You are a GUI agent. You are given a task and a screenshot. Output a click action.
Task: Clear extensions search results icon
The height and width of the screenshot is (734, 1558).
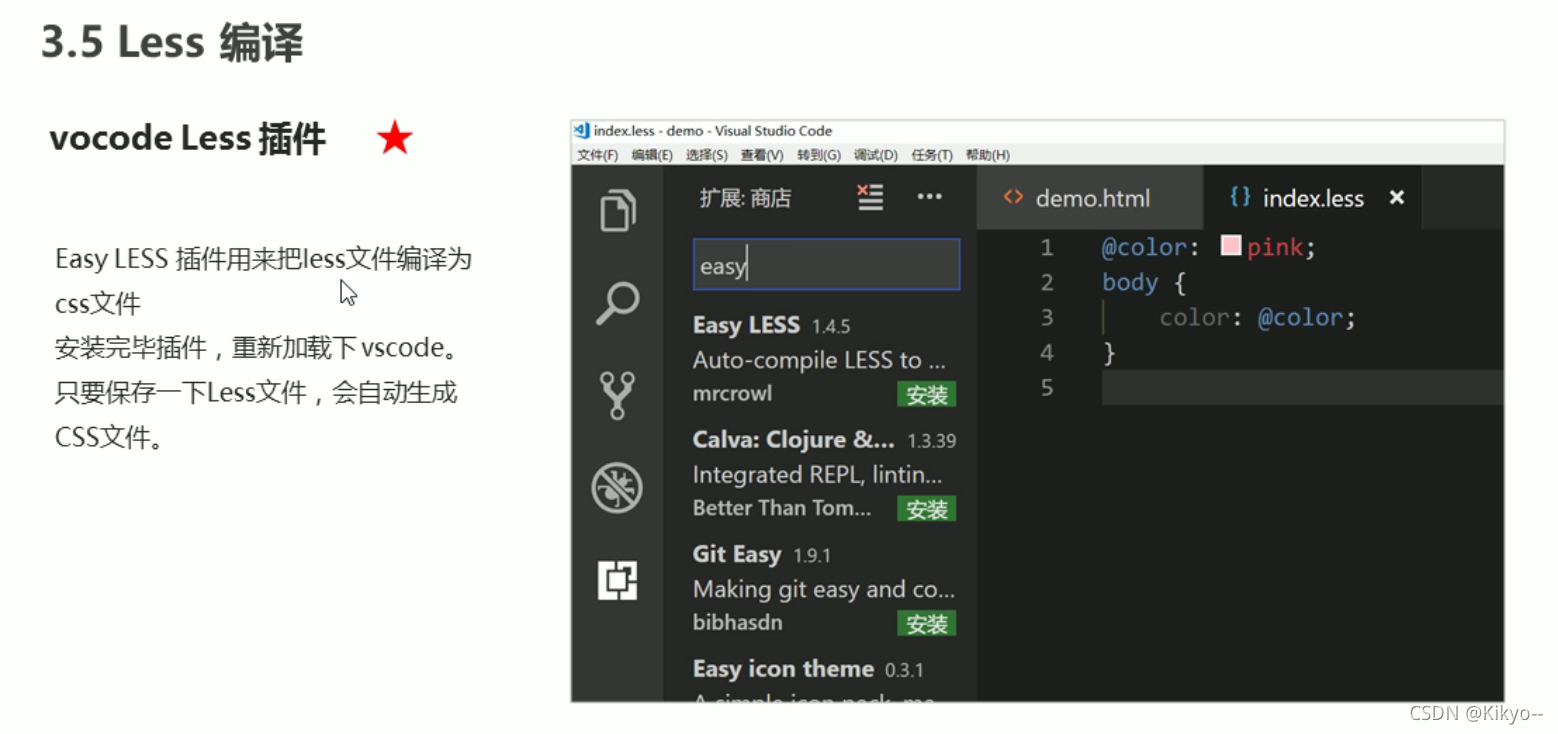point(871,197)
